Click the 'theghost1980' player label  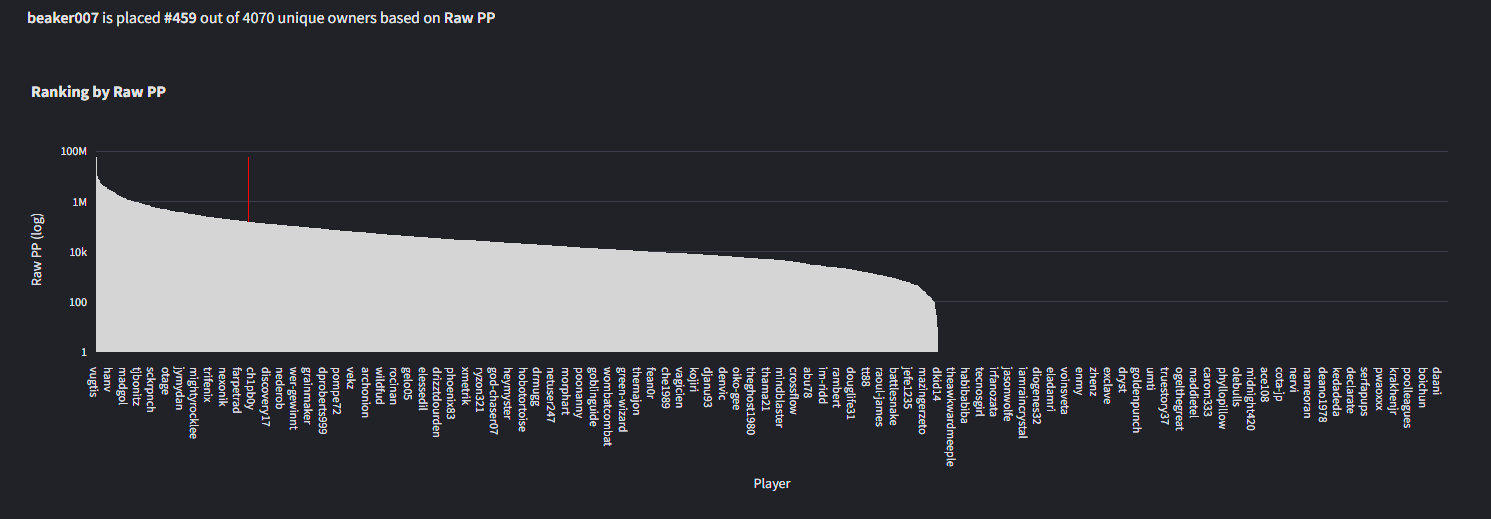click(x=751, y=400)
